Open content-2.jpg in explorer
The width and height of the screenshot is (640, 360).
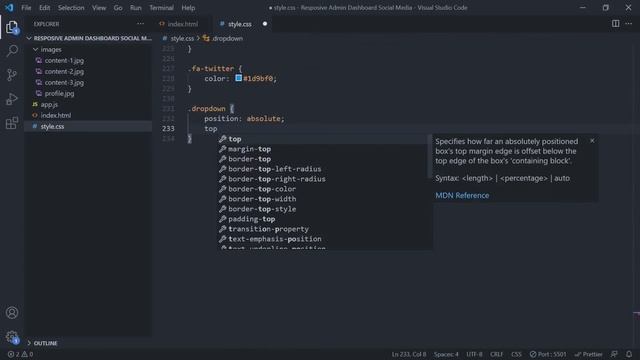tap(64, 71)
